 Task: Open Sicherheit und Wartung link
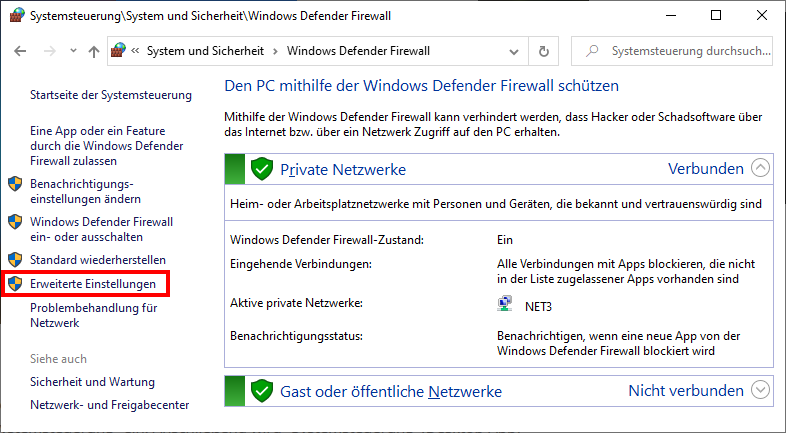[x=92, y=382]
